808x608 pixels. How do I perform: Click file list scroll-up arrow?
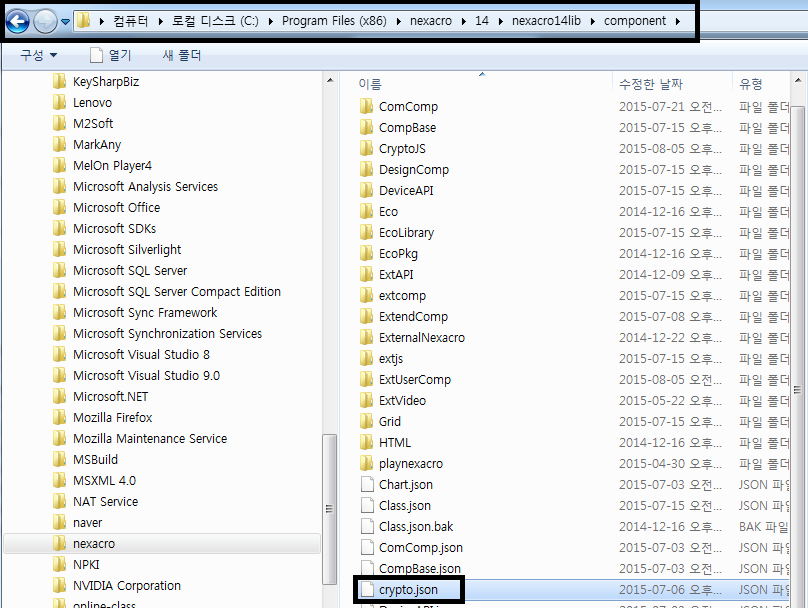pyautogui.click(x=798, y=80)
